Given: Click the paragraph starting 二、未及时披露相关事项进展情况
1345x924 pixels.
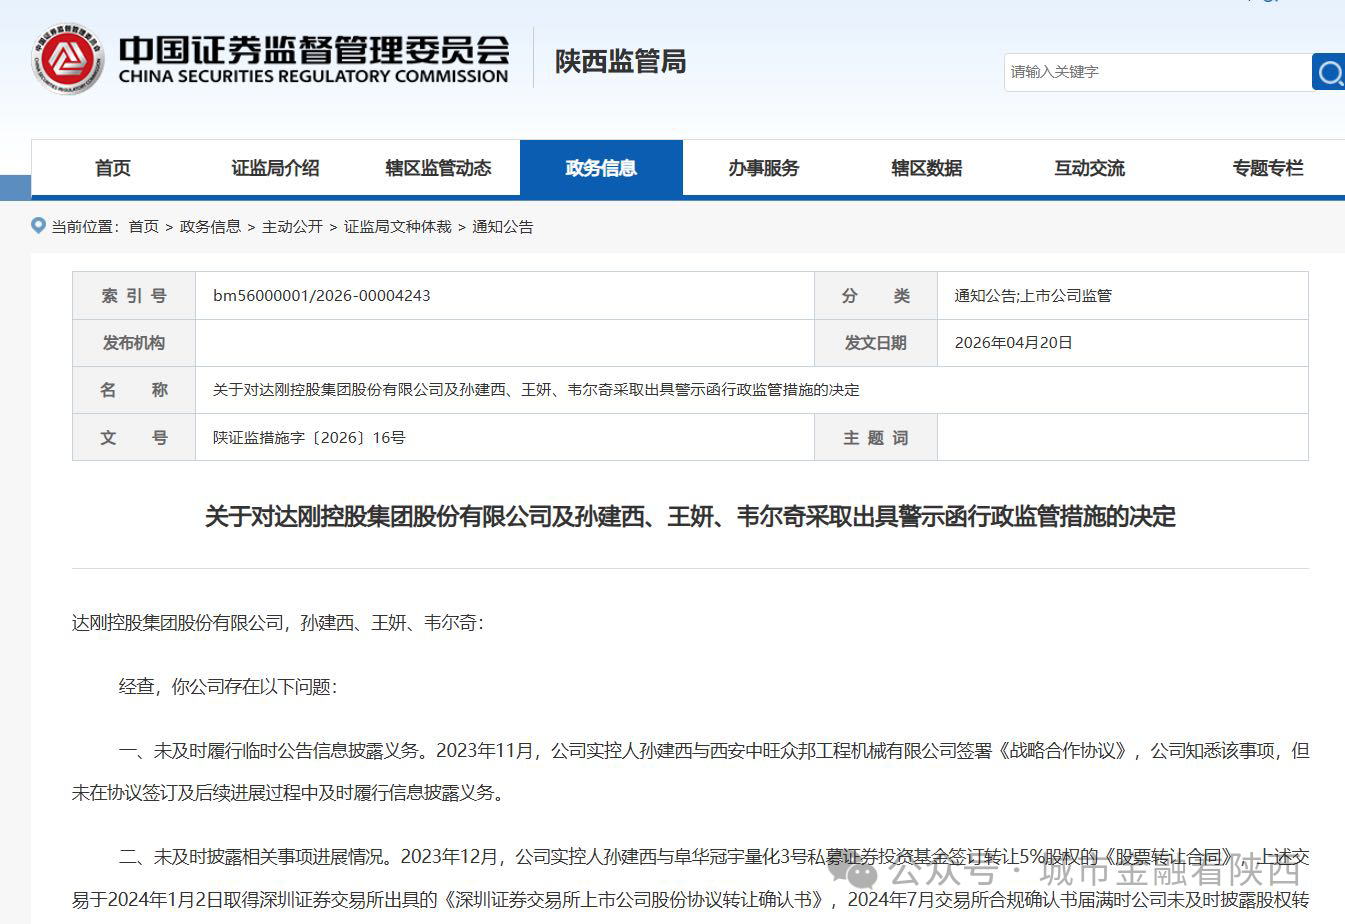Looking at the screenshot, I should [x=690, y=879].
